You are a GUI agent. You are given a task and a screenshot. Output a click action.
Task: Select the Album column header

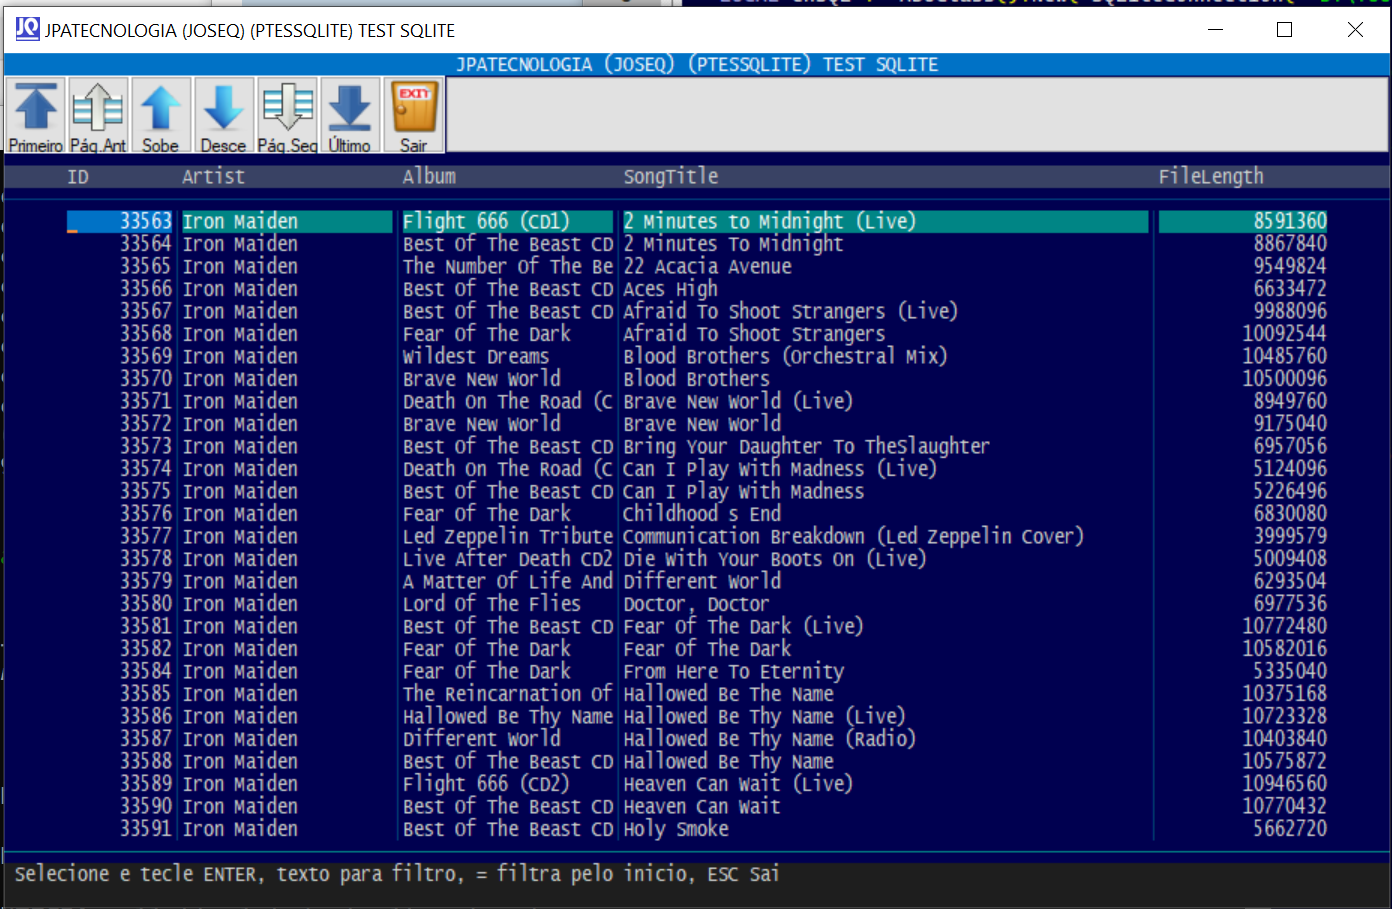click(x=429, y=177)
